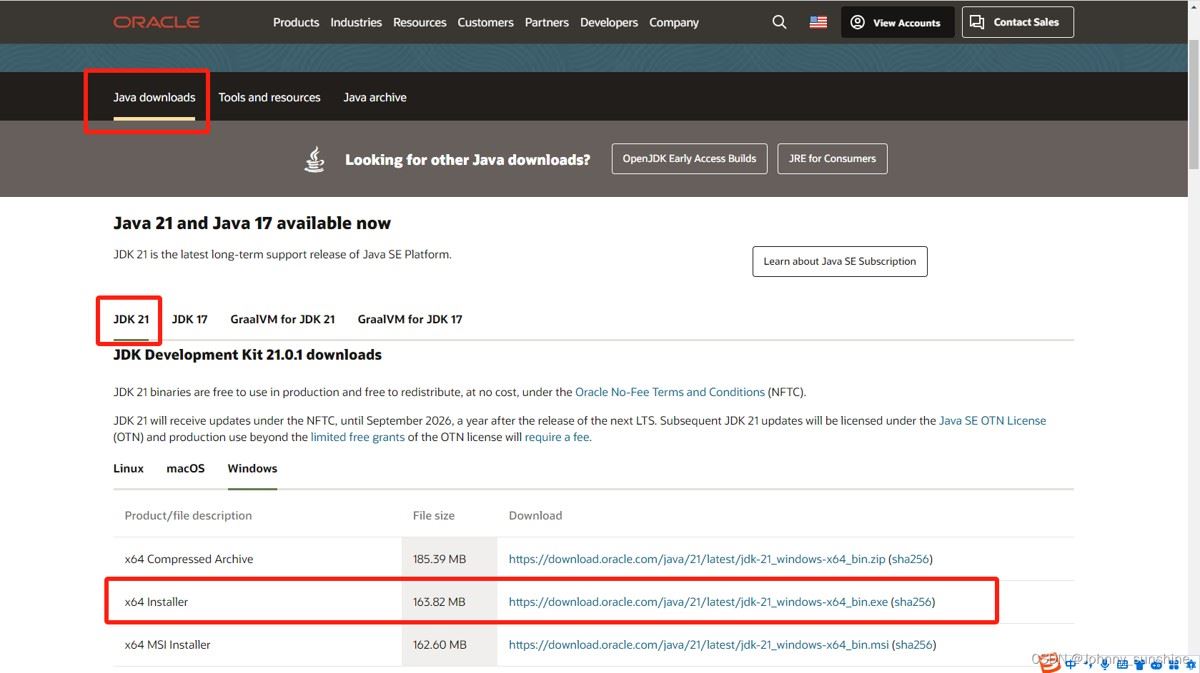Switch to the JDK 17 tab
Screen dimensions: 1200x673
click(189, 319)
